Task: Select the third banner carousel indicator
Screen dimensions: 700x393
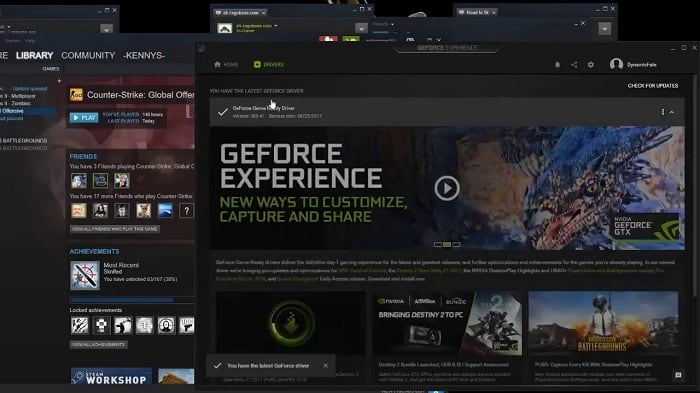Action: (x=456, y=244)
